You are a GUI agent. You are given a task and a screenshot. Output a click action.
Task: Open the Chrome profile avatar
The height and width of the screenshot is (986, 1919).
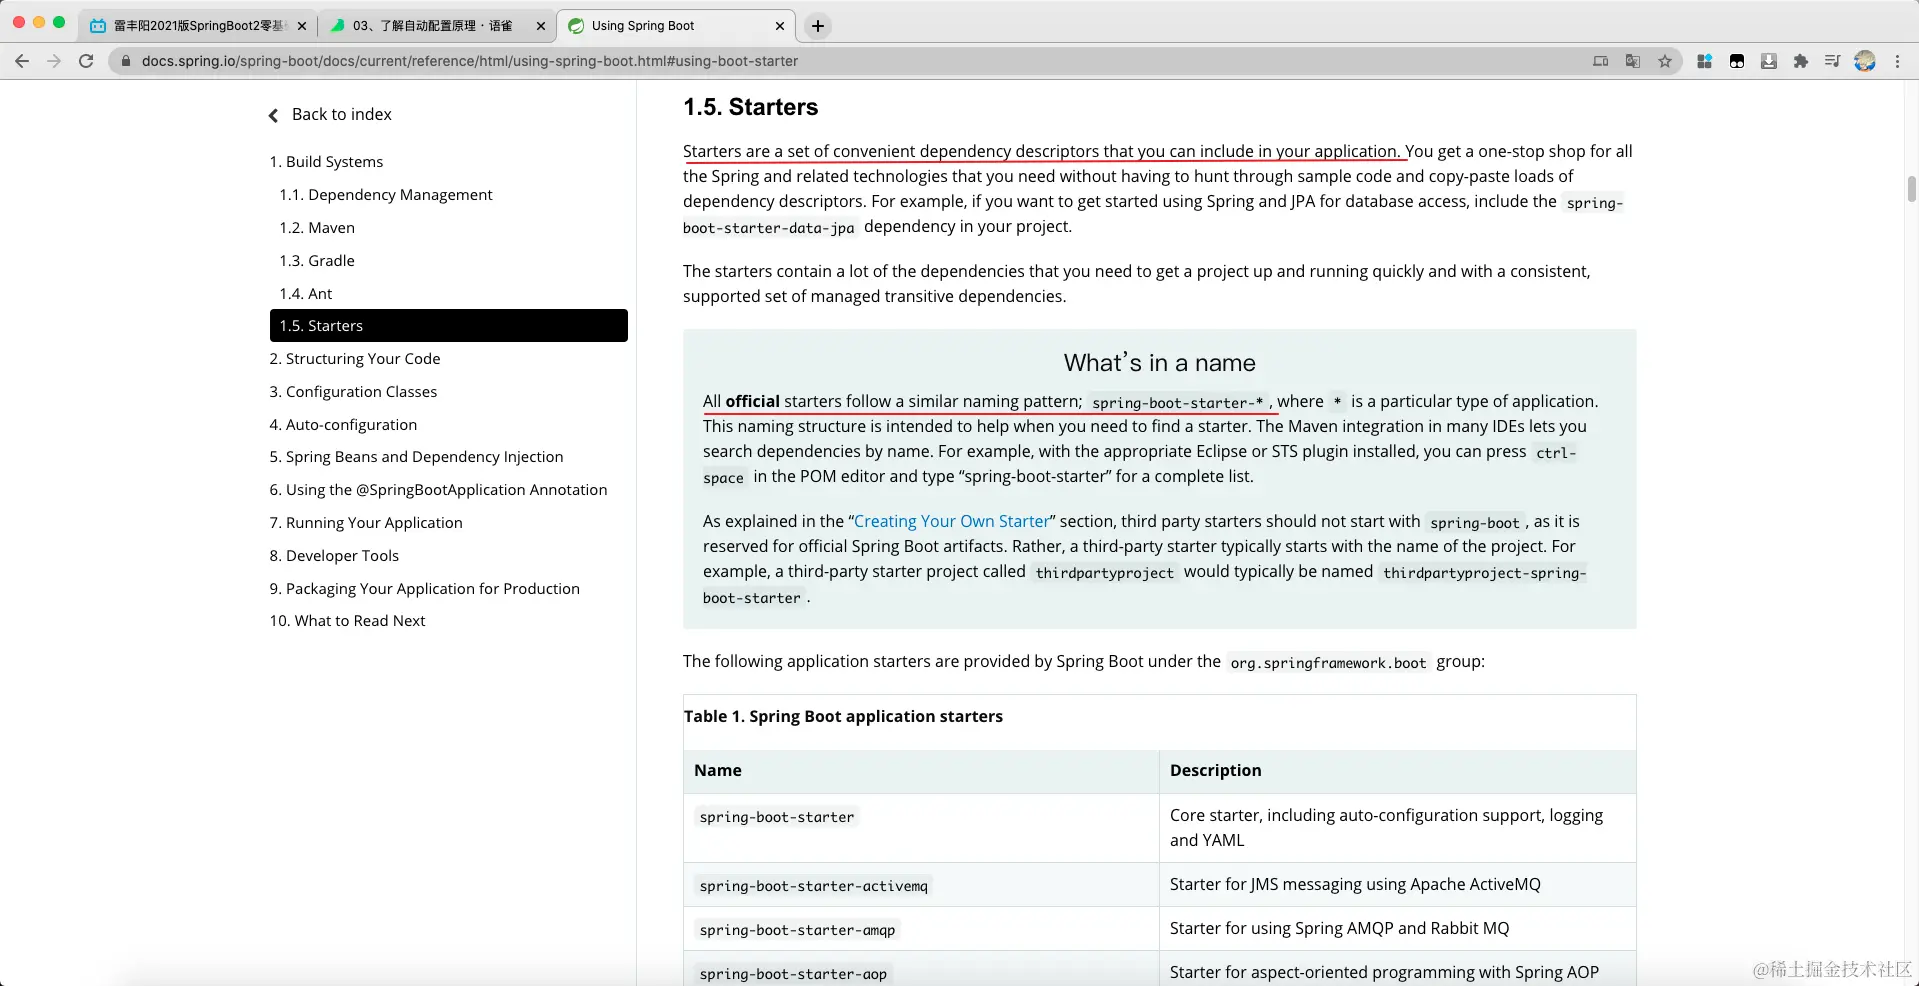click(1865, 61)
